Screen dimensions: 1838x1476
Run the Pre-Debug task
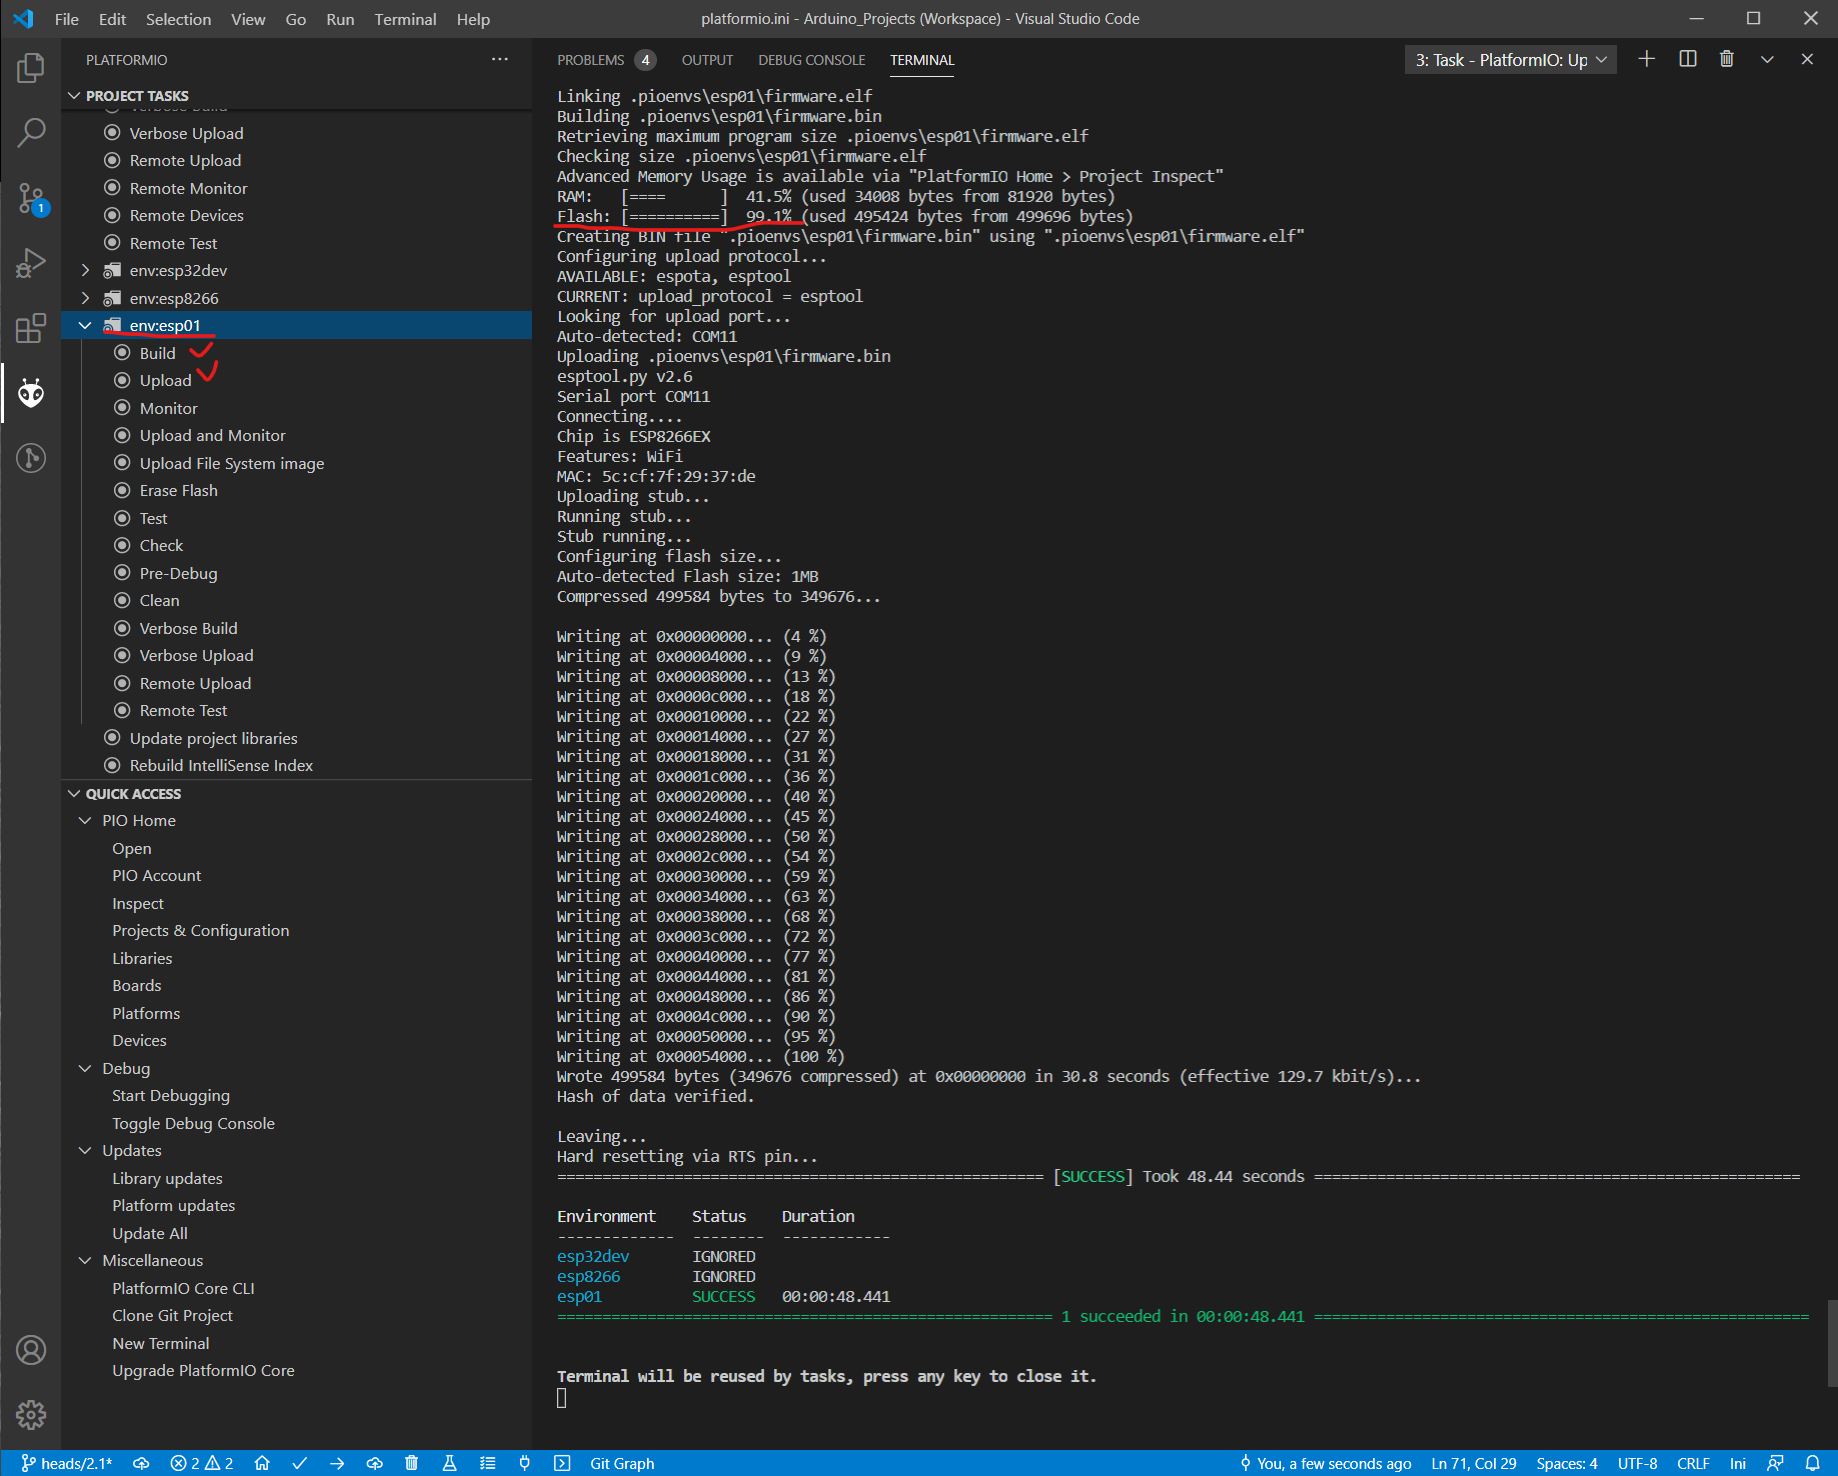click(178, 573)
